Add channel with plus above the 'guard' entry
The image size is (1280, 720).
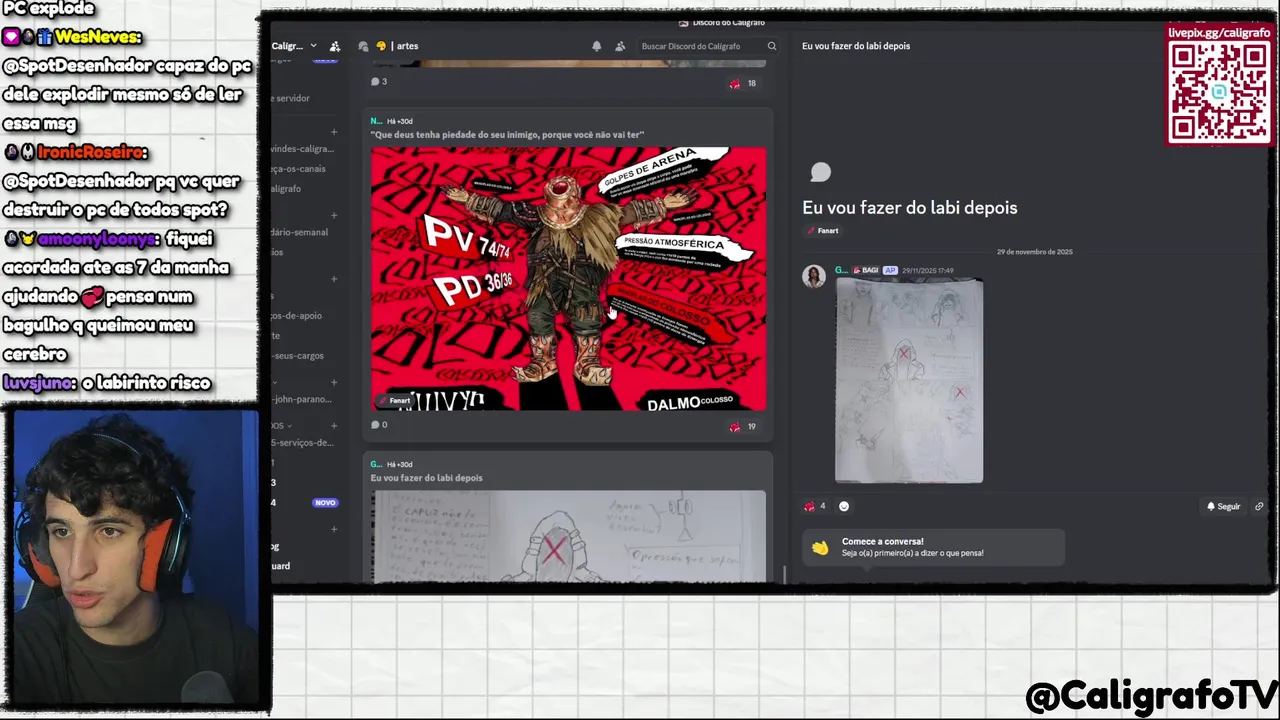point(334,529)
